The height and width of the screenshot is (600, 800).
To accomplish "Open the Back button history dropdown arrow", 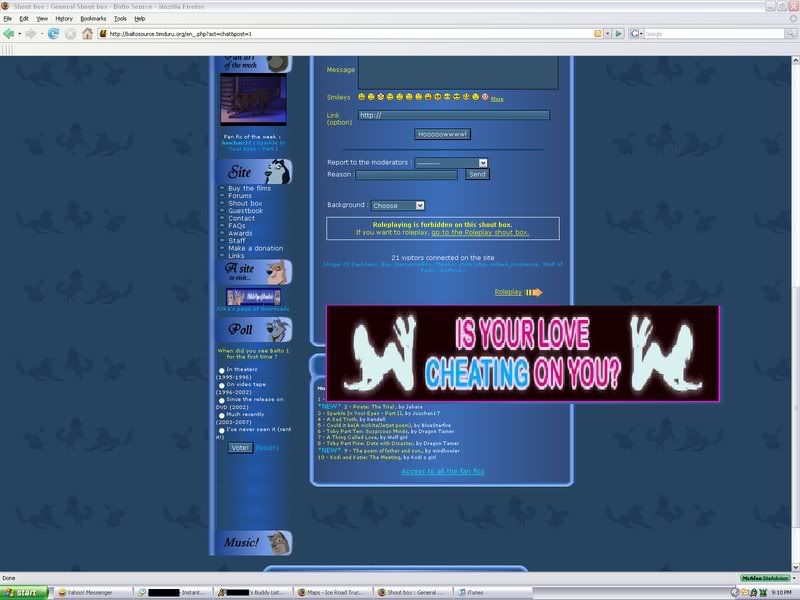I will click(x=19, y=34).
